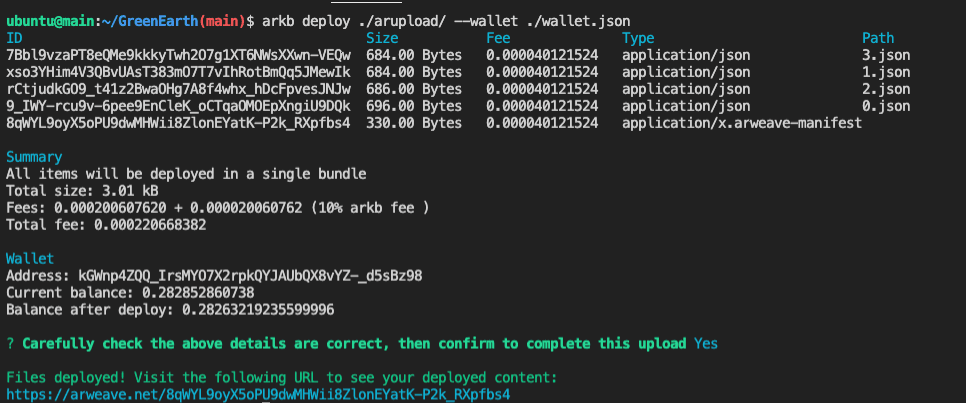The image size is (966, 403).
Task: Click the Current balance value
Action: point(198,293)
